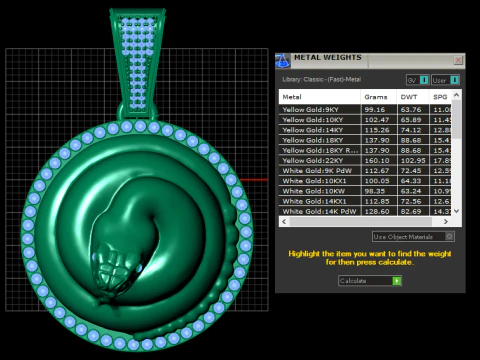Click the 98.35 grams value
This screenshot has width=480, height=360.
tap(375, 191)
